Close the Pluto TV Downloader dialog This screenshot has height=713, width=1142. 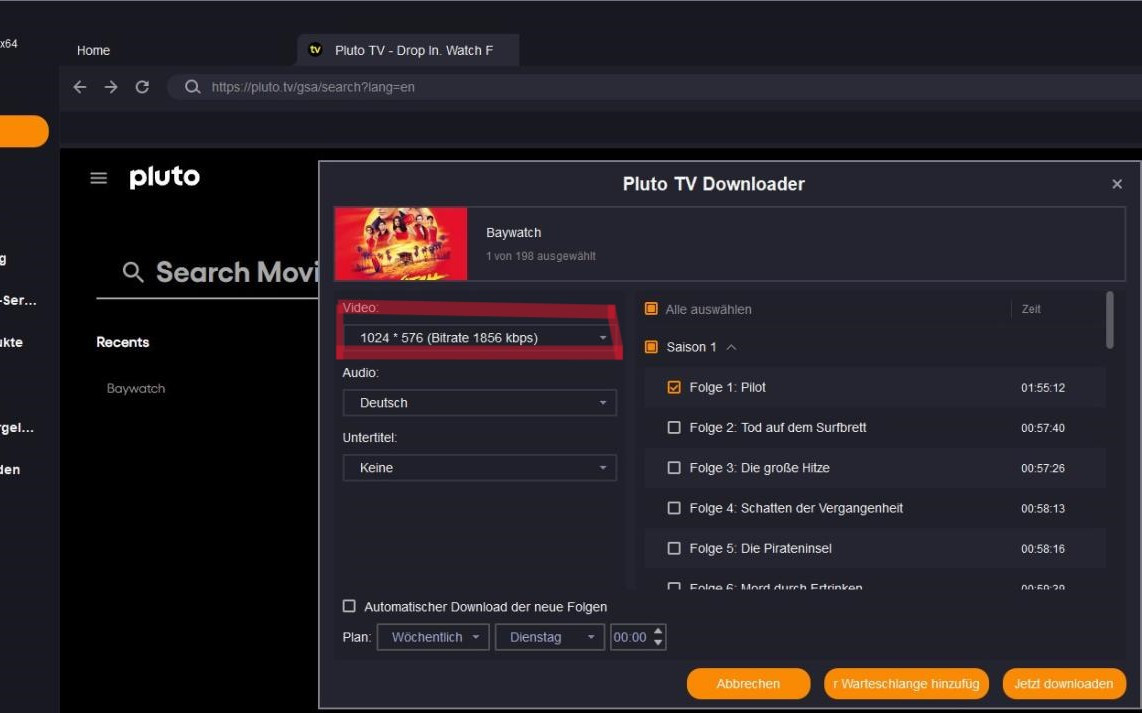tap(1117, 184)
